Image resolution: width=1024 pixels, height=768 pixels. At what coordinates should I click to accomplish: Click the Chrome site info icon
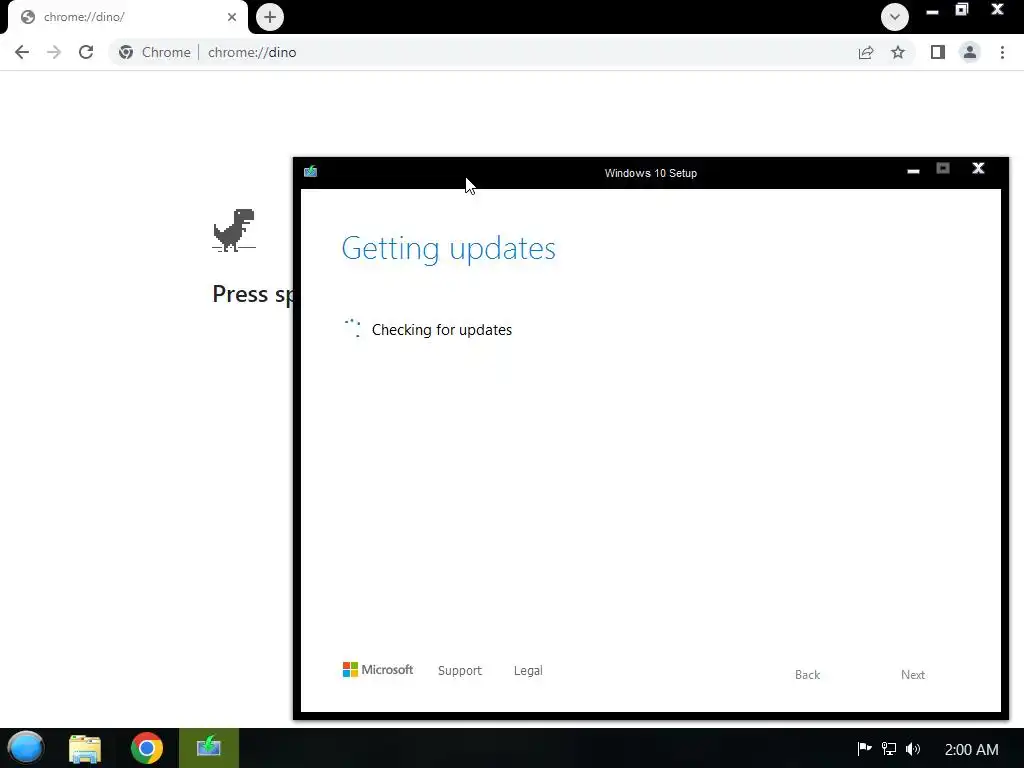tap(126, 52)
